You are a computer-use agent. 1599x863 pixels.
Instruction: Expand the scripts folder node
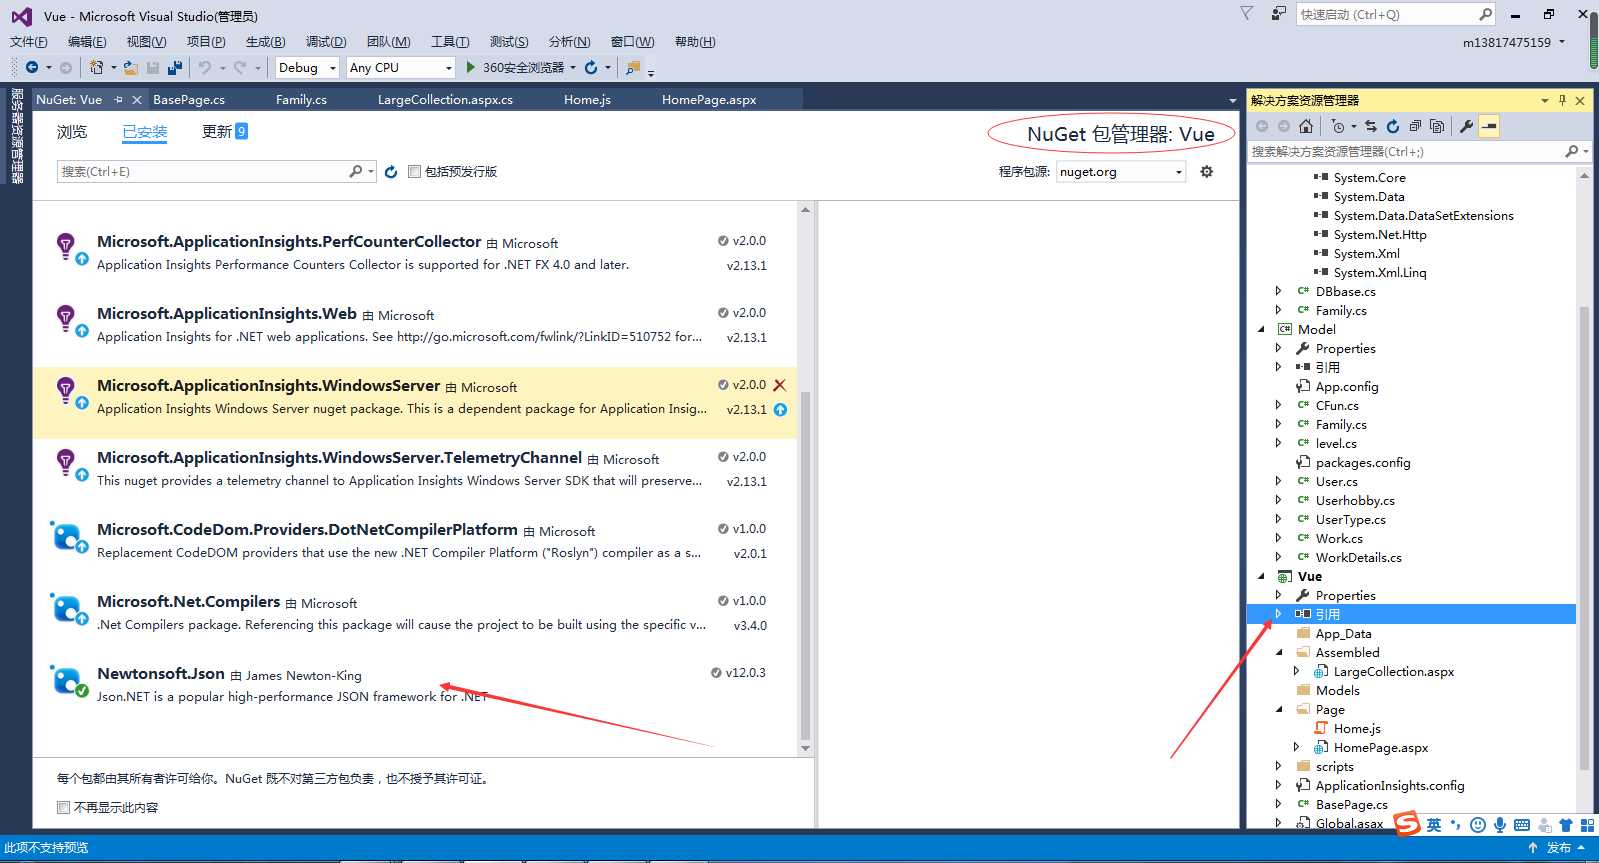click(x=1278, y=767)
